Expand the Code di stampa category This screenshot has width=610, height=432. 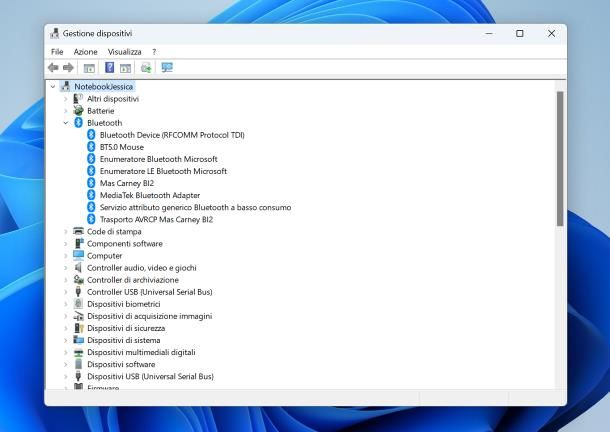tap(66, 232)
